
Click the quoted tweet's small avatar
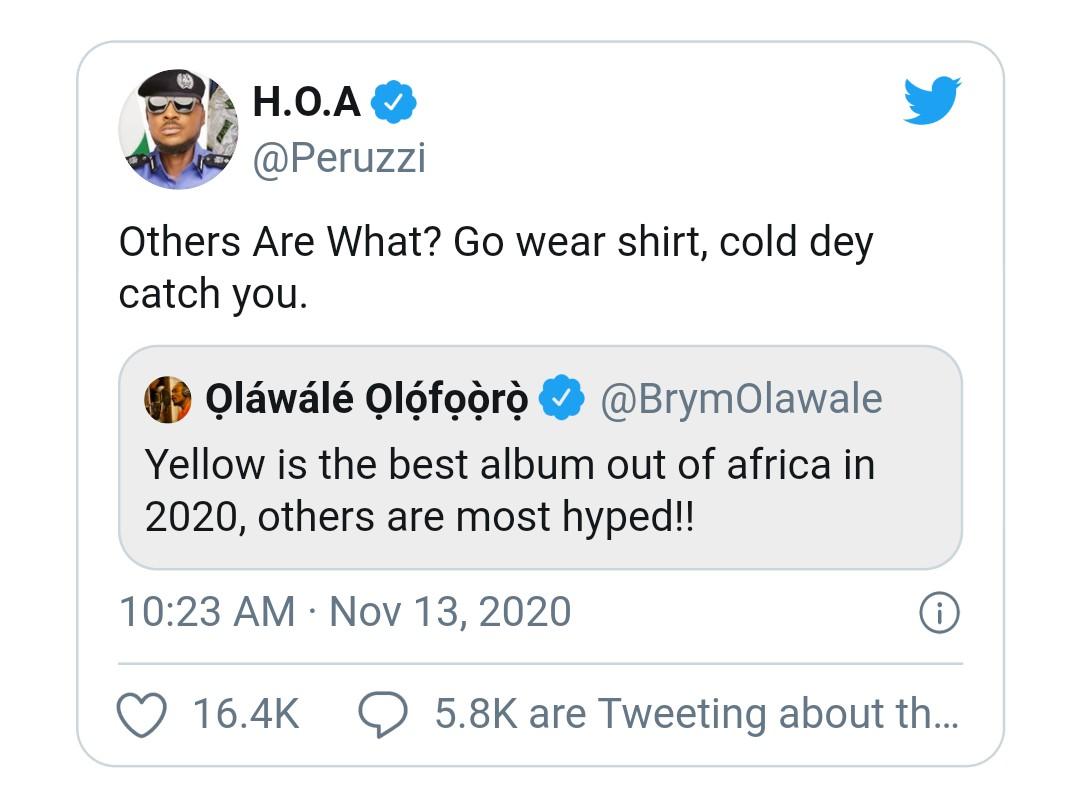pos(167,400)
